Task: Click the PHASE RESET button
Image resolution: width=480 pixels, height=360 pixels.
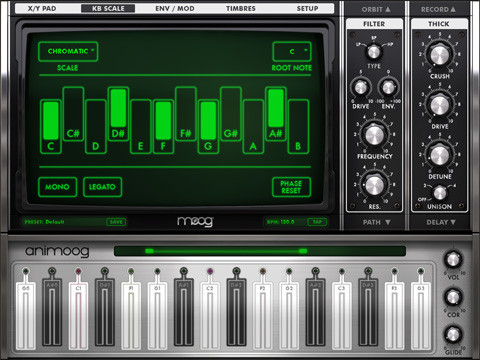Action: point(291,187)
